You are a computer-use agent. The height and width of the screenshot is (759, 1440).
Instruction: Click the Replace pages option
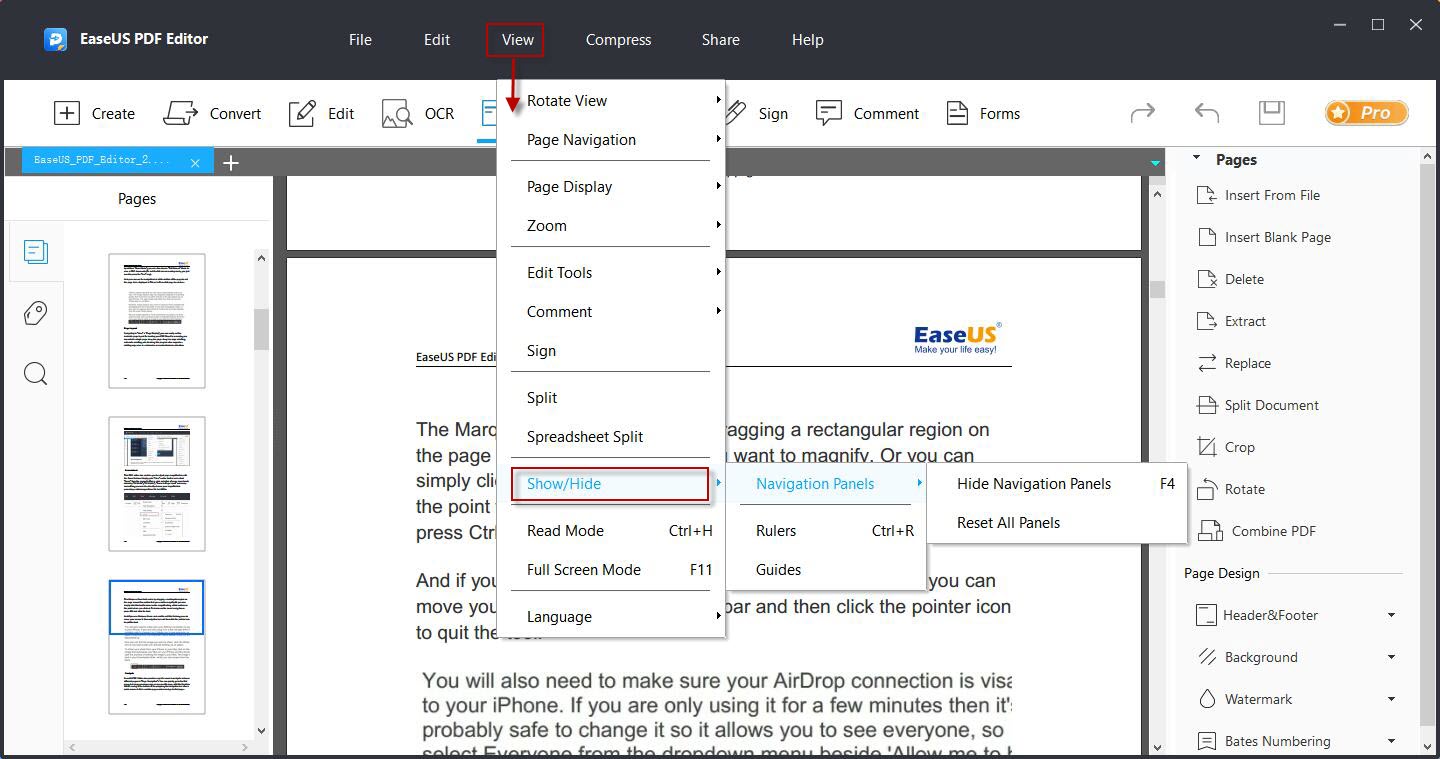tap(1234, 363)
